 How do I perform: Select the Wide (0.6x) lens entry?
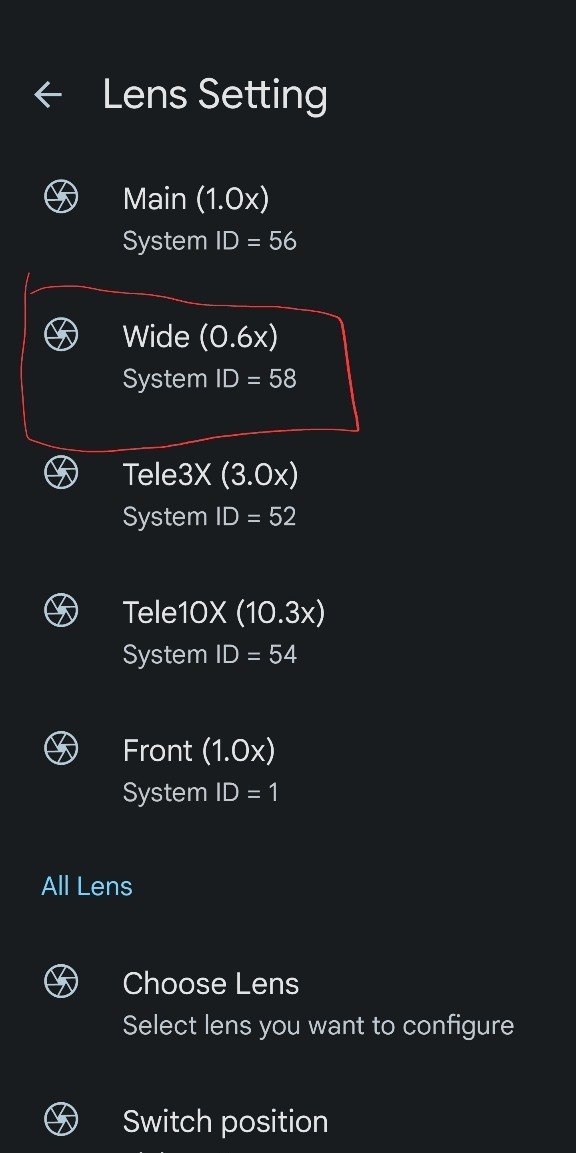pos(288,357)
